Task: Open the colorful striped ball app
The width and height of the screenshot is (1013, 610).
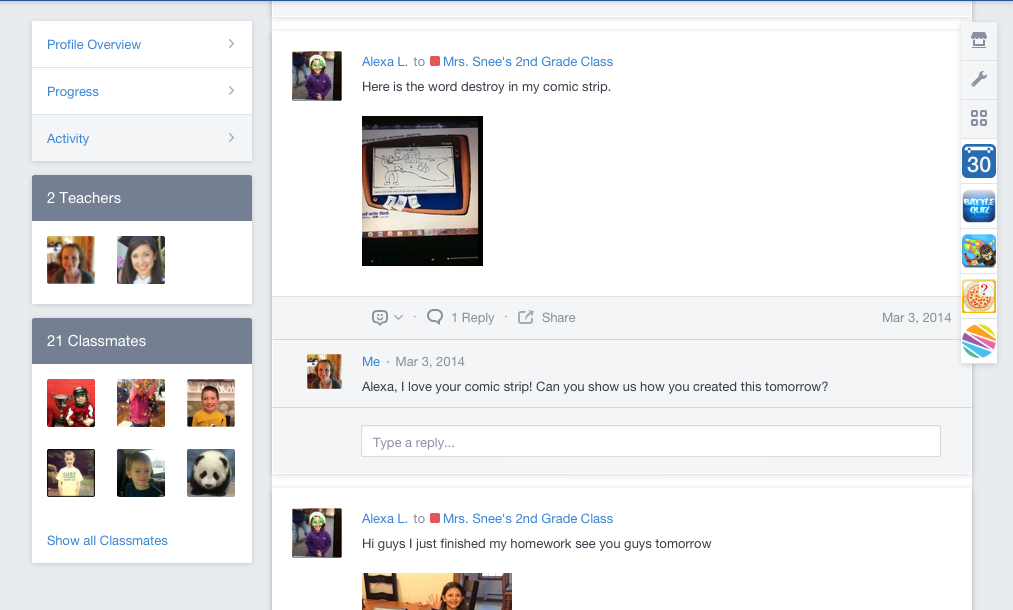Action: 979,342
